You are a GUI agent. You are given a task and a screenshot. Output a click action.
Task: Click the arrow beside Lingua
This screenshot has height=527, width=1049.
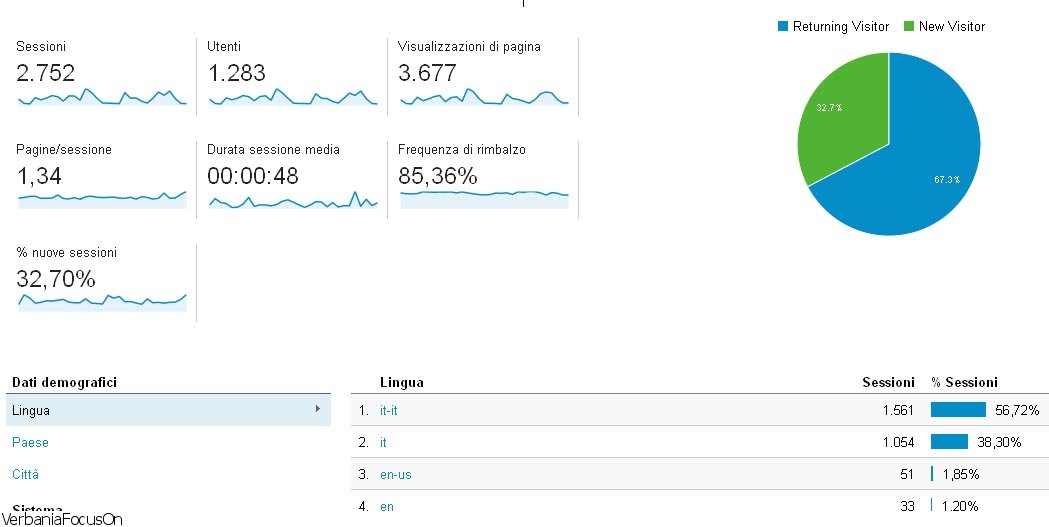point(317,409)
